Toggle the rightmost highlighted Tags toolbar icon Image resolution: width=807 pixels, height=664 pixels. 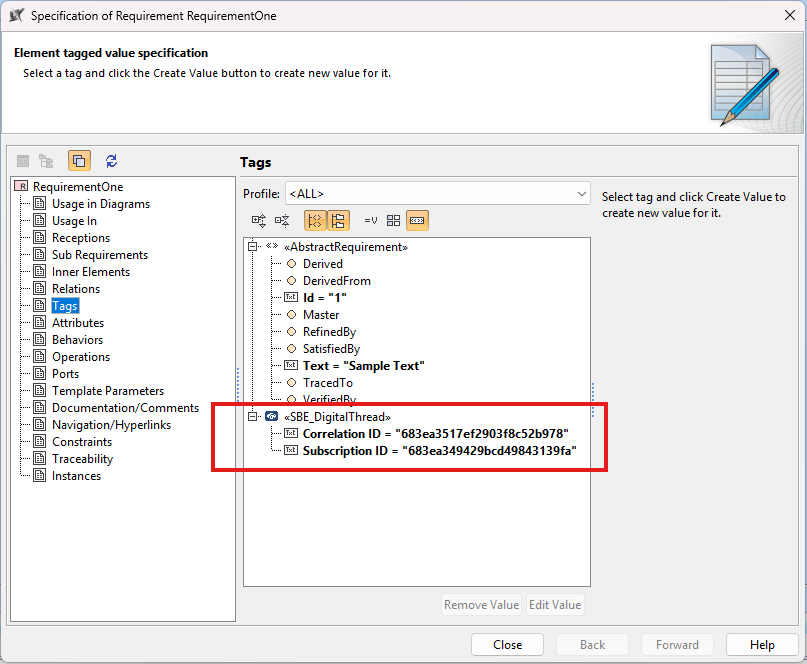418,220
